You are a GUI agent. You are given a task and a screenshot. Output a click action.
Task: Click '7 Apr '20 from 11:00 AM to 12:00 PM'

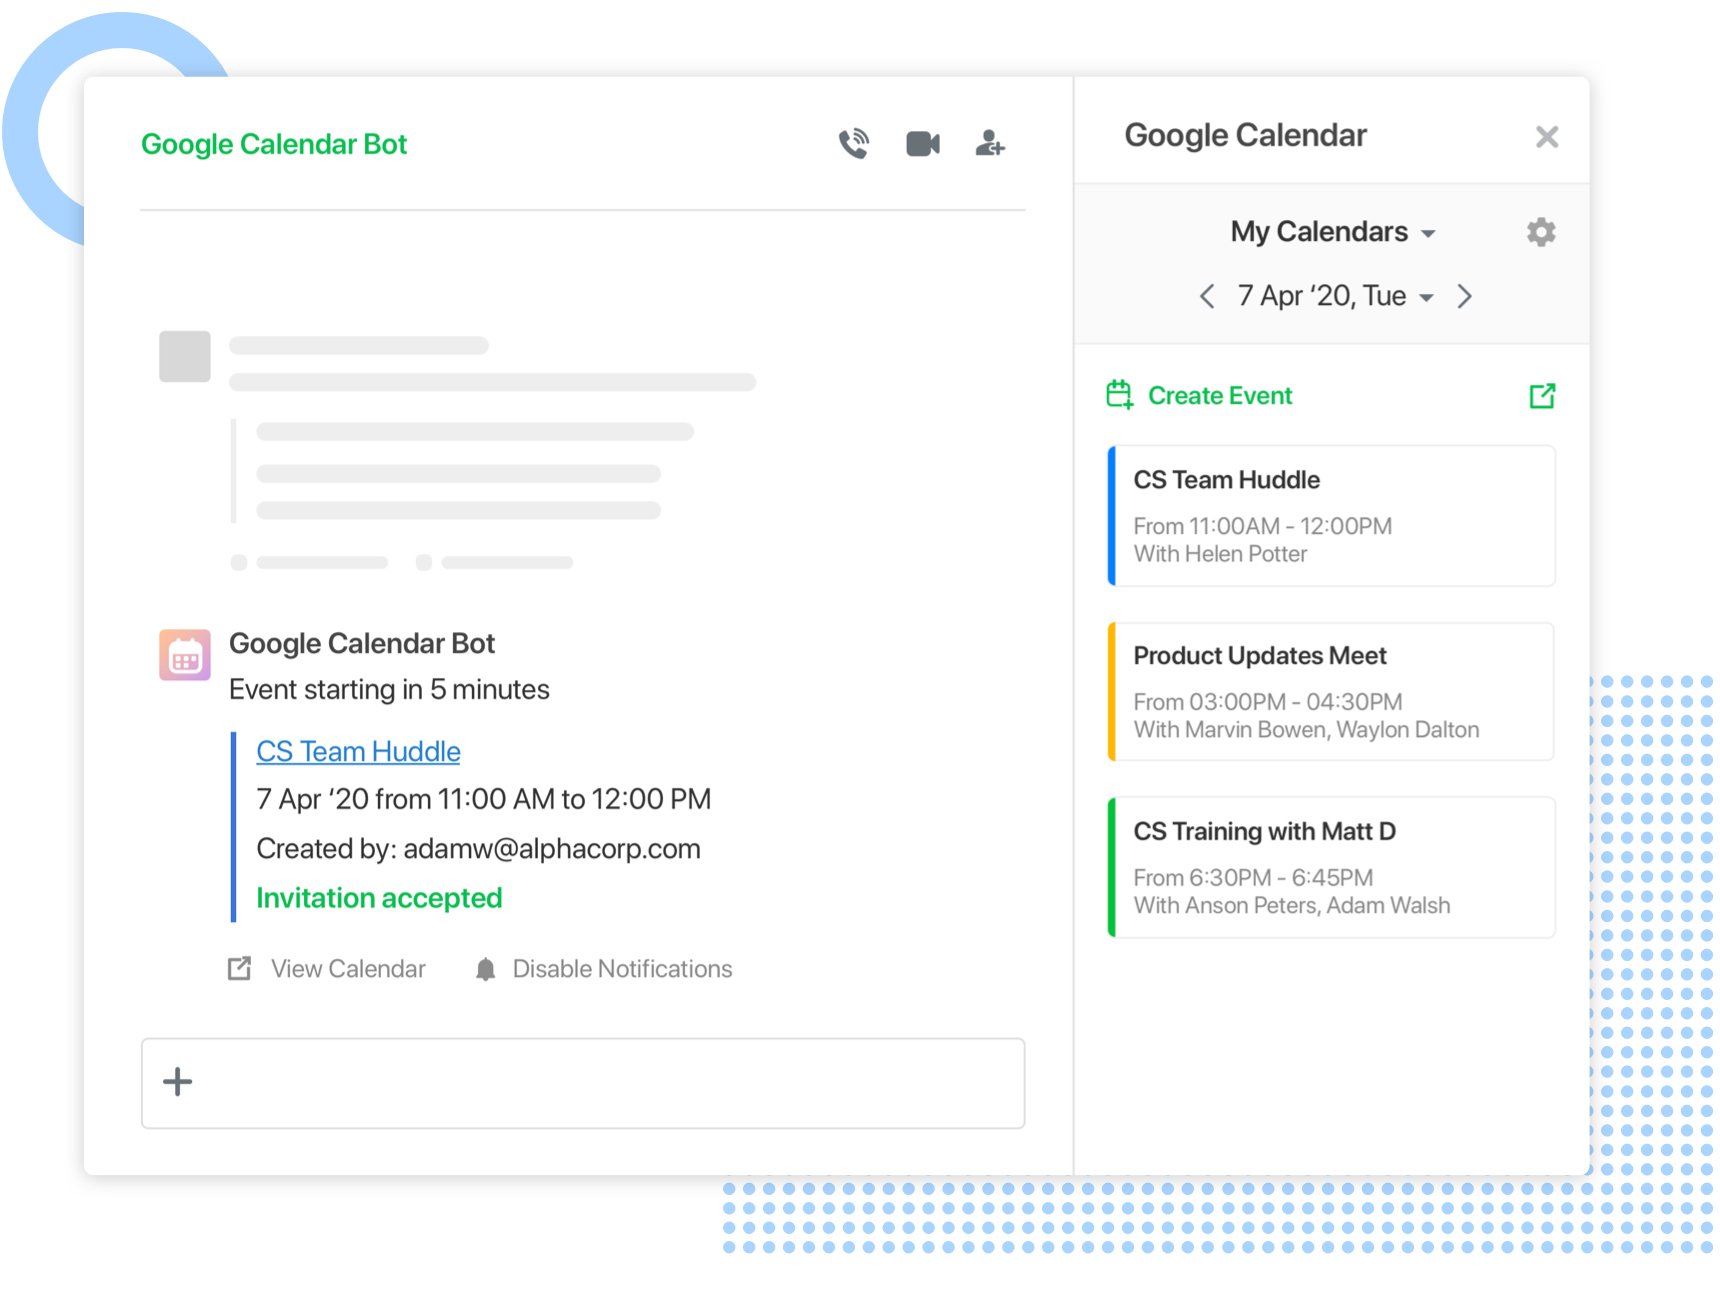click(484, 799)
